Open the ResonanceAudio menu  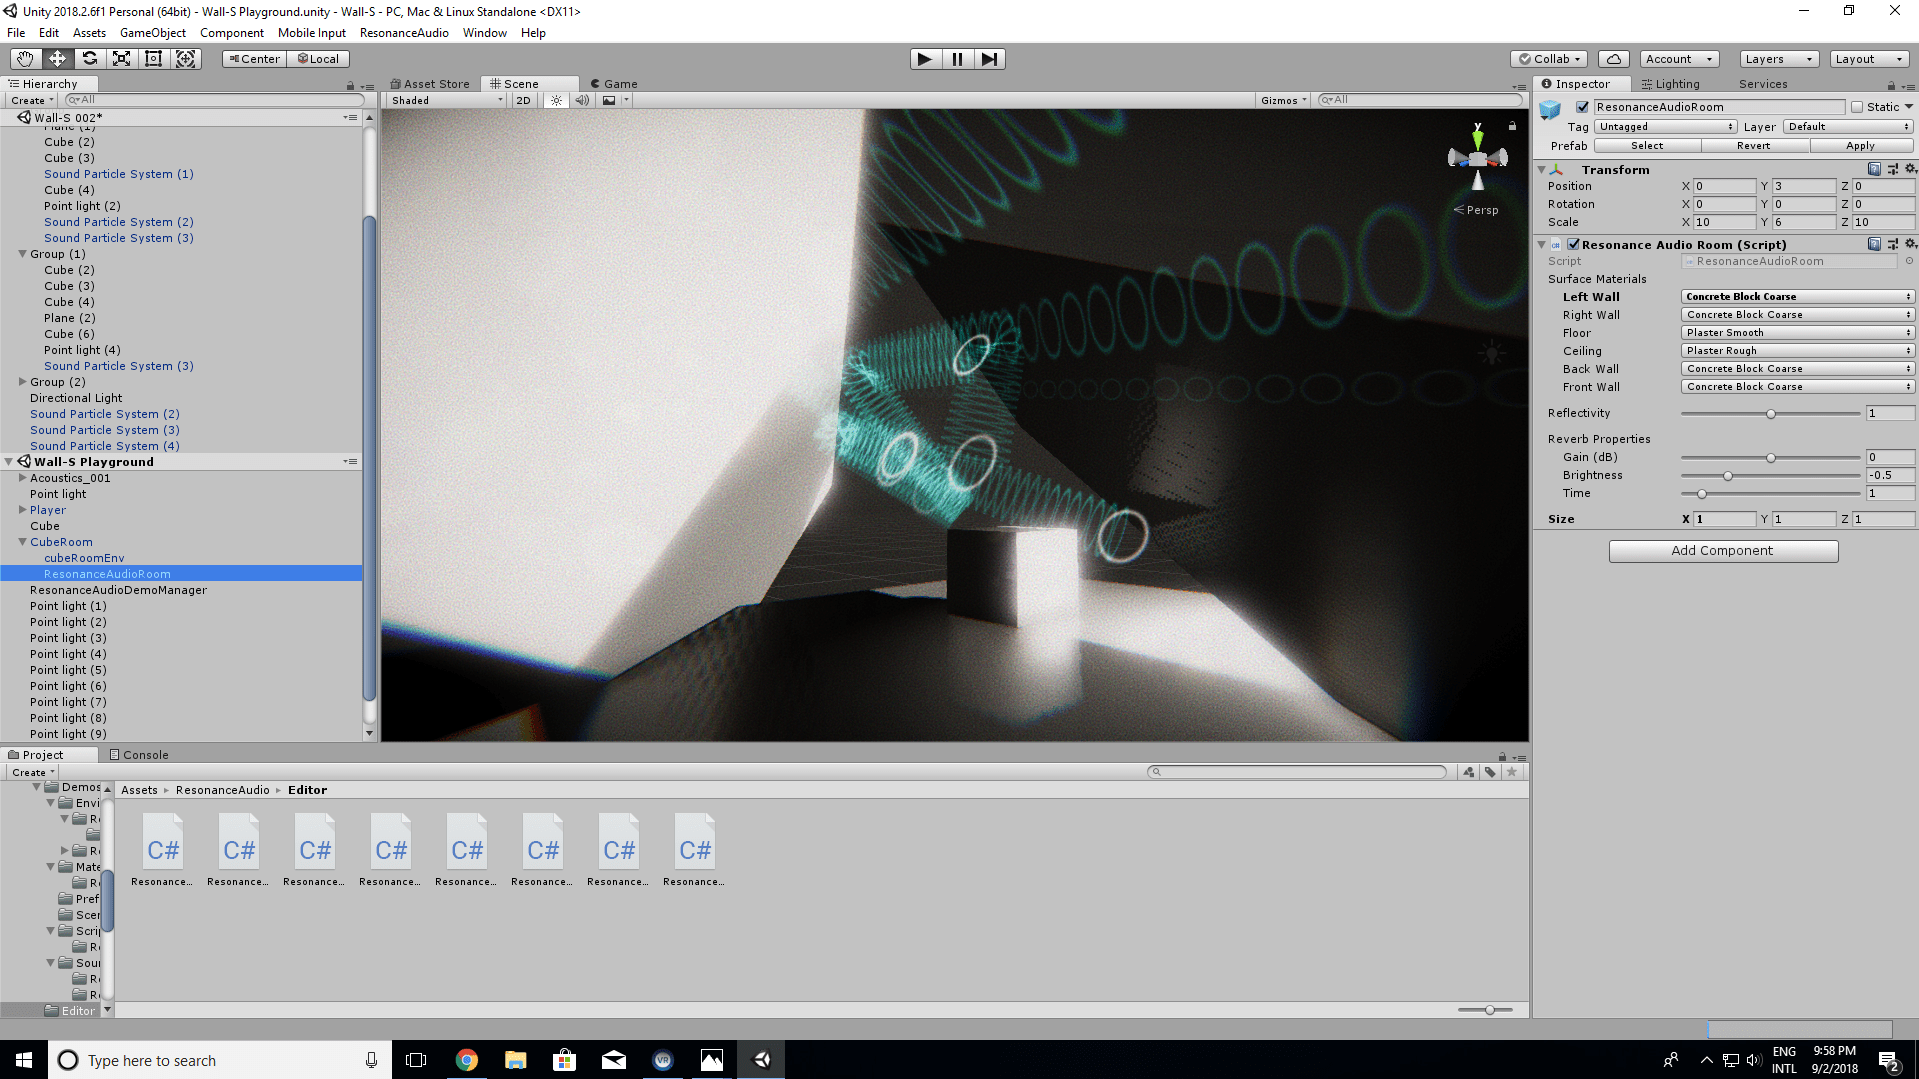pos(404,33)
